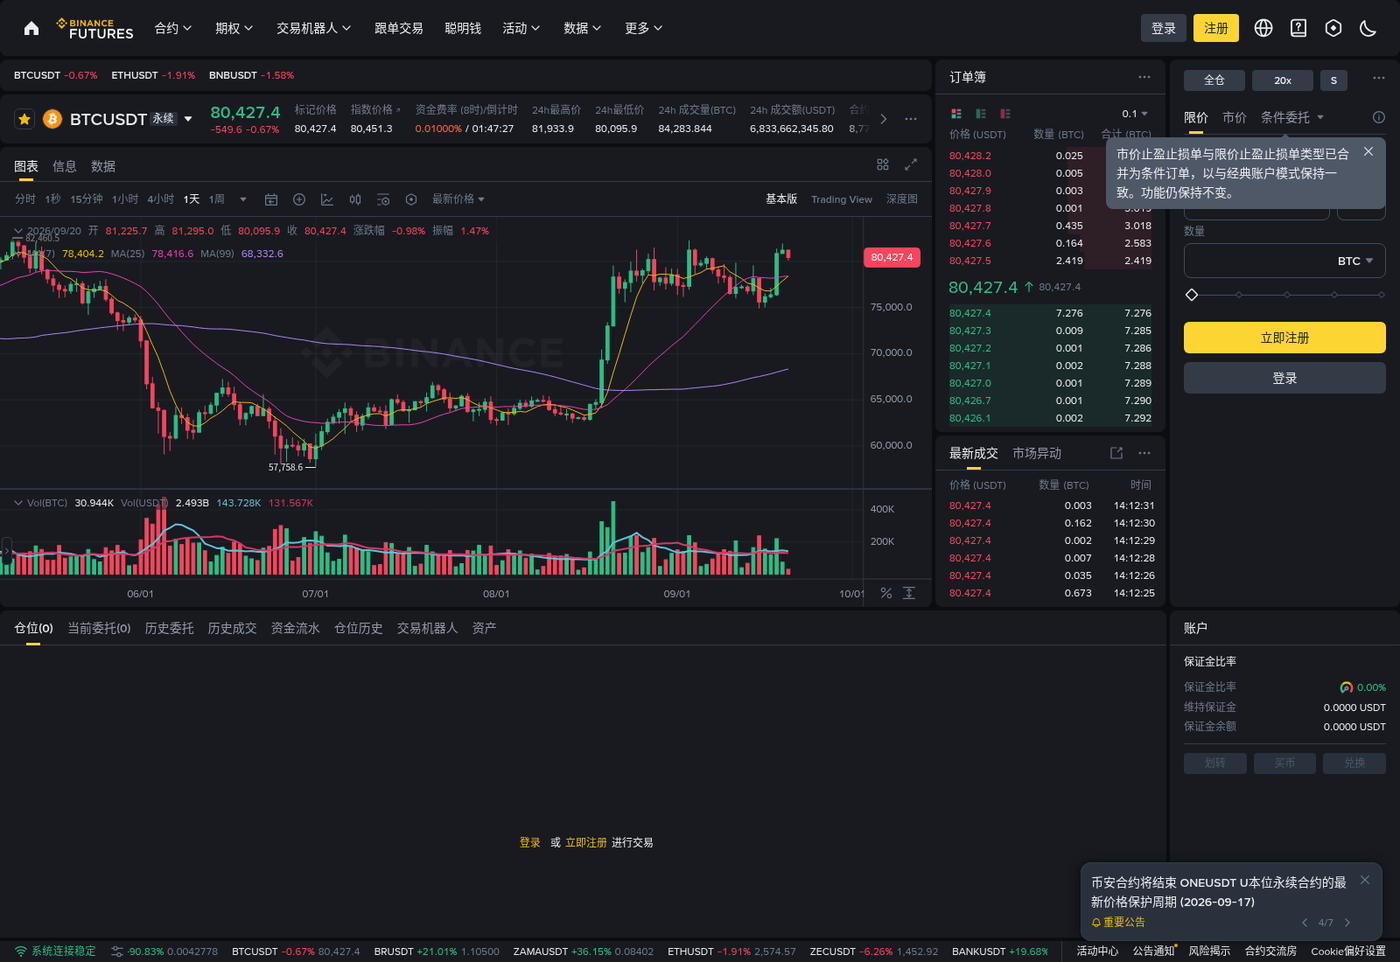Open the 合约 contracts menu
Screen dimensions: 1400x962
click(173, 28)
